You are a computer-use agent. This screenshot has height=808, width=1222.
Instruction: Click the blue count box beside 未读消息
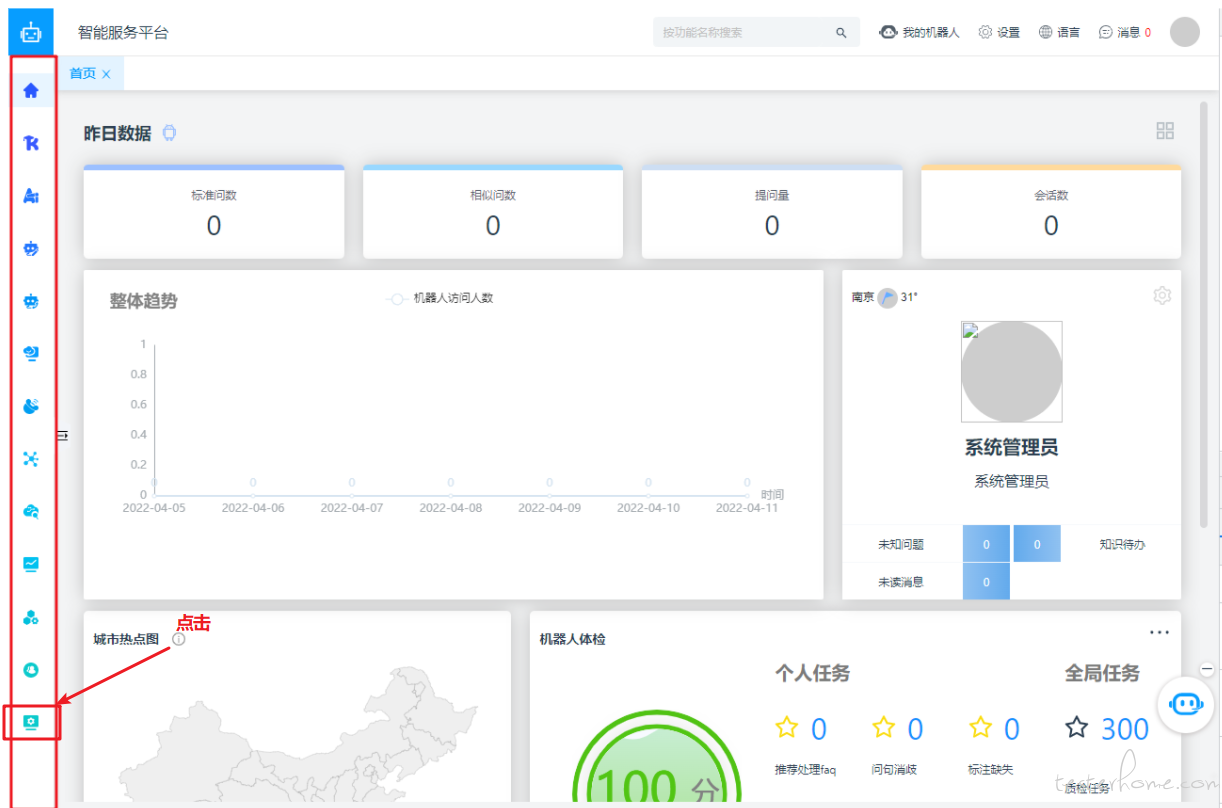click(x=986, y=581)
